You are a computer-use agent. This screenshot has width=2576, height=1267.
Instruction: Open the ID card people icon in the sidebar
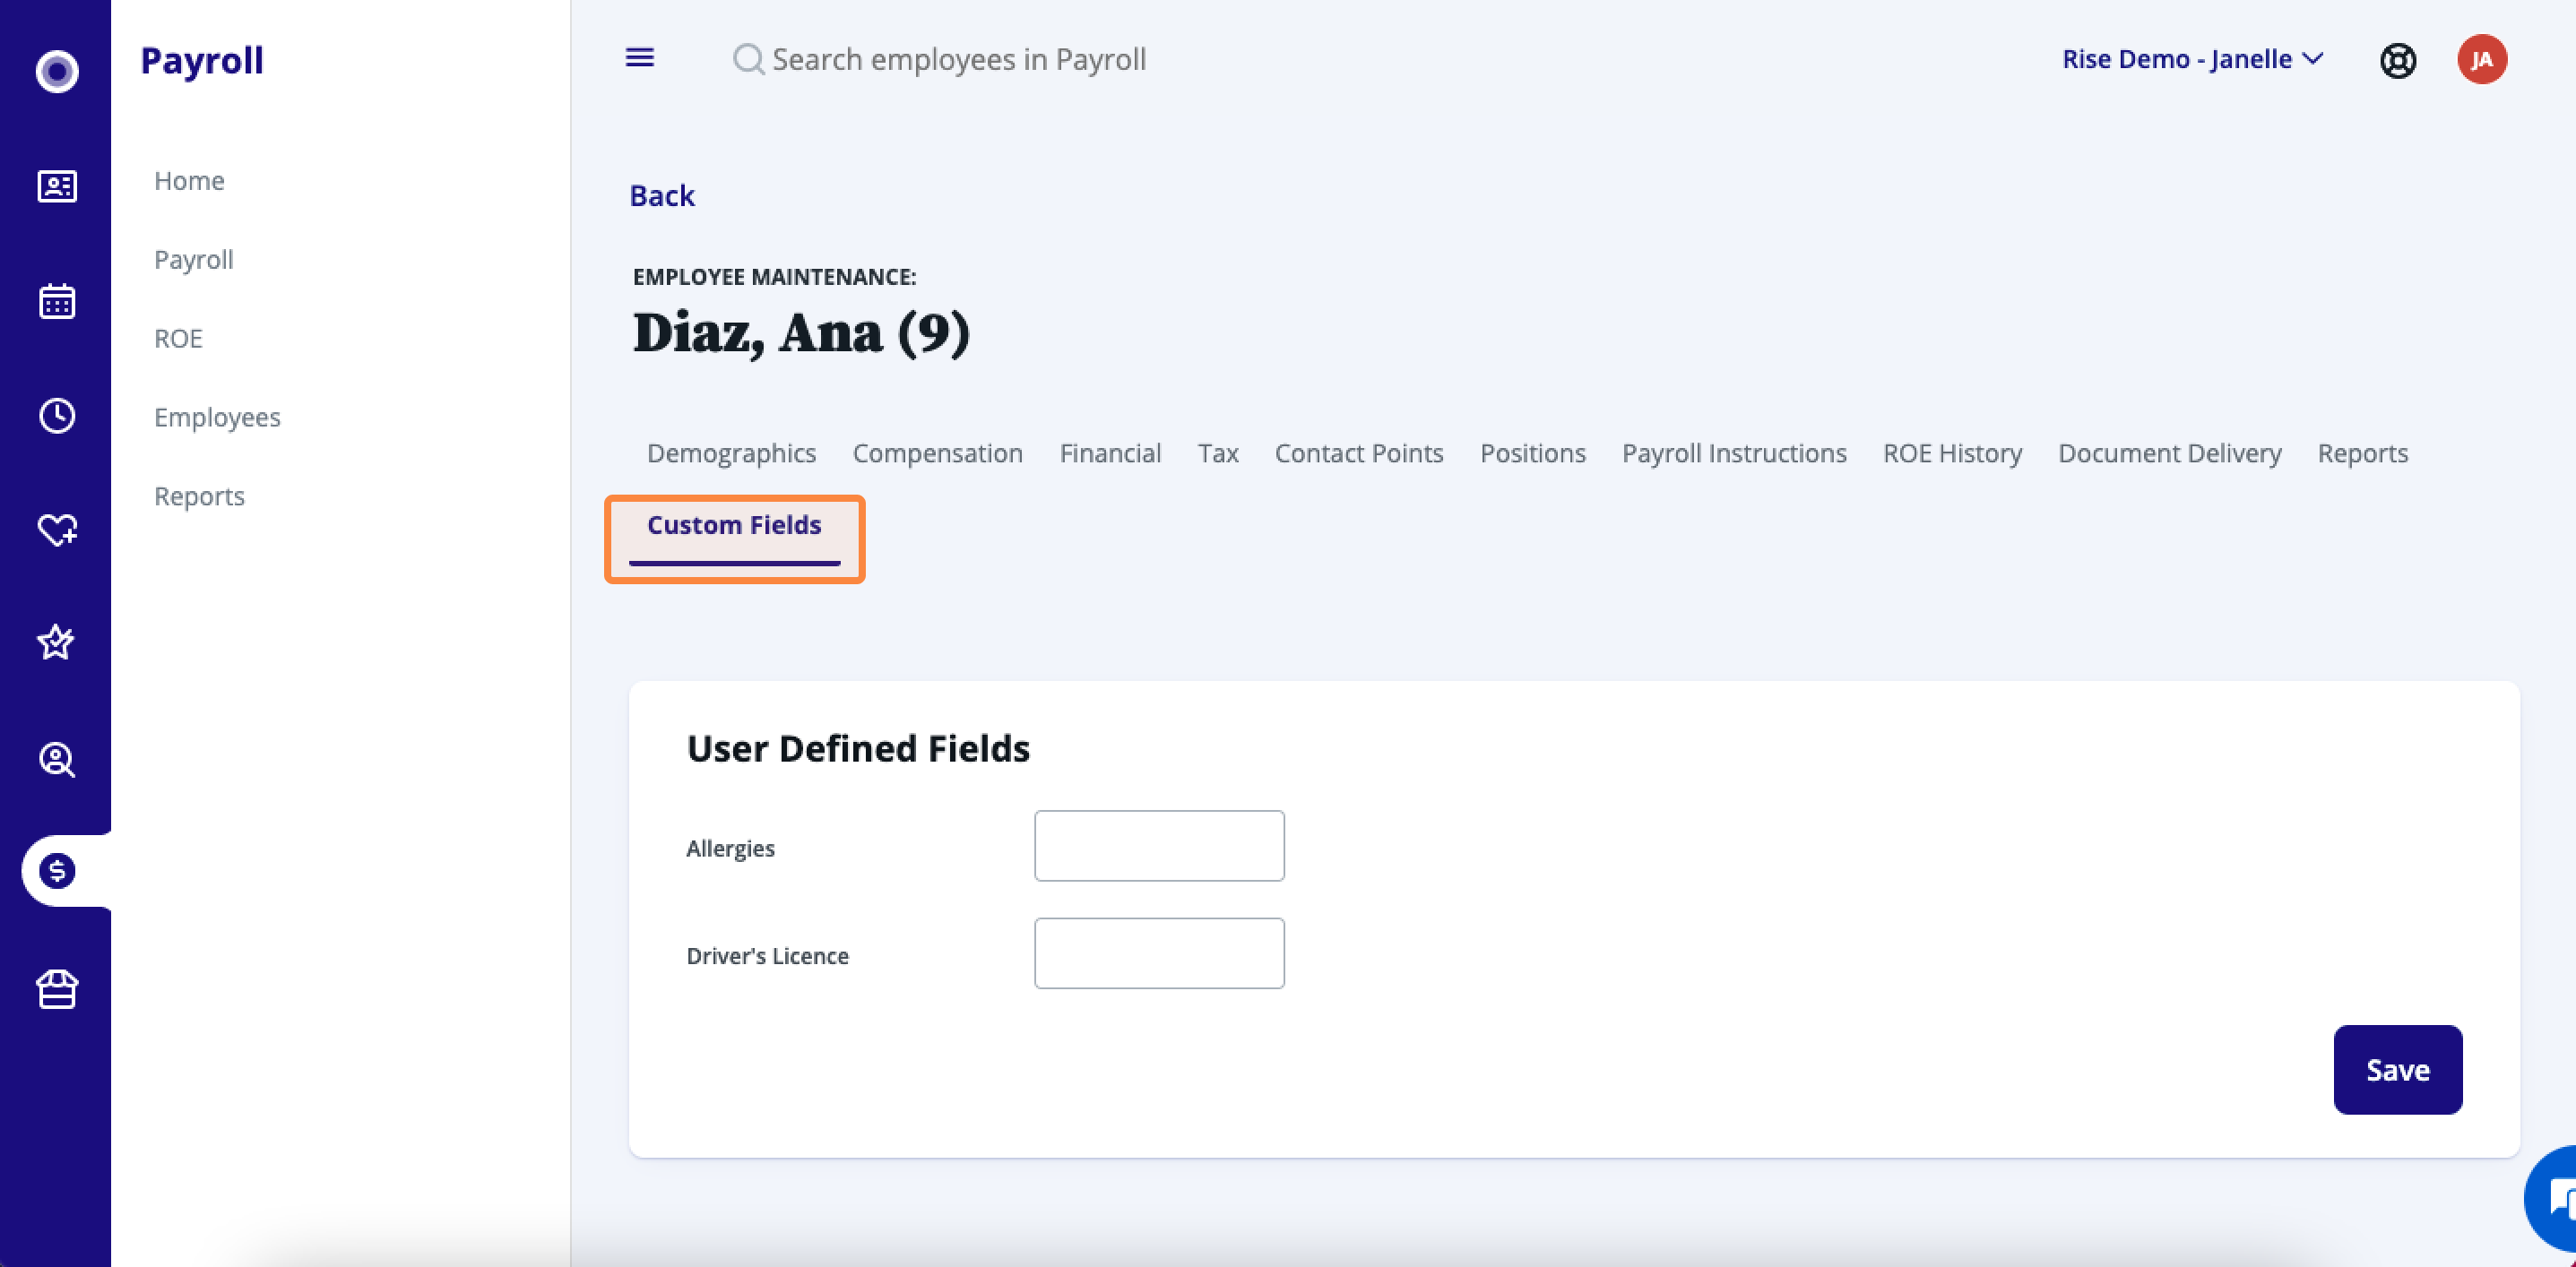[57, 186]
